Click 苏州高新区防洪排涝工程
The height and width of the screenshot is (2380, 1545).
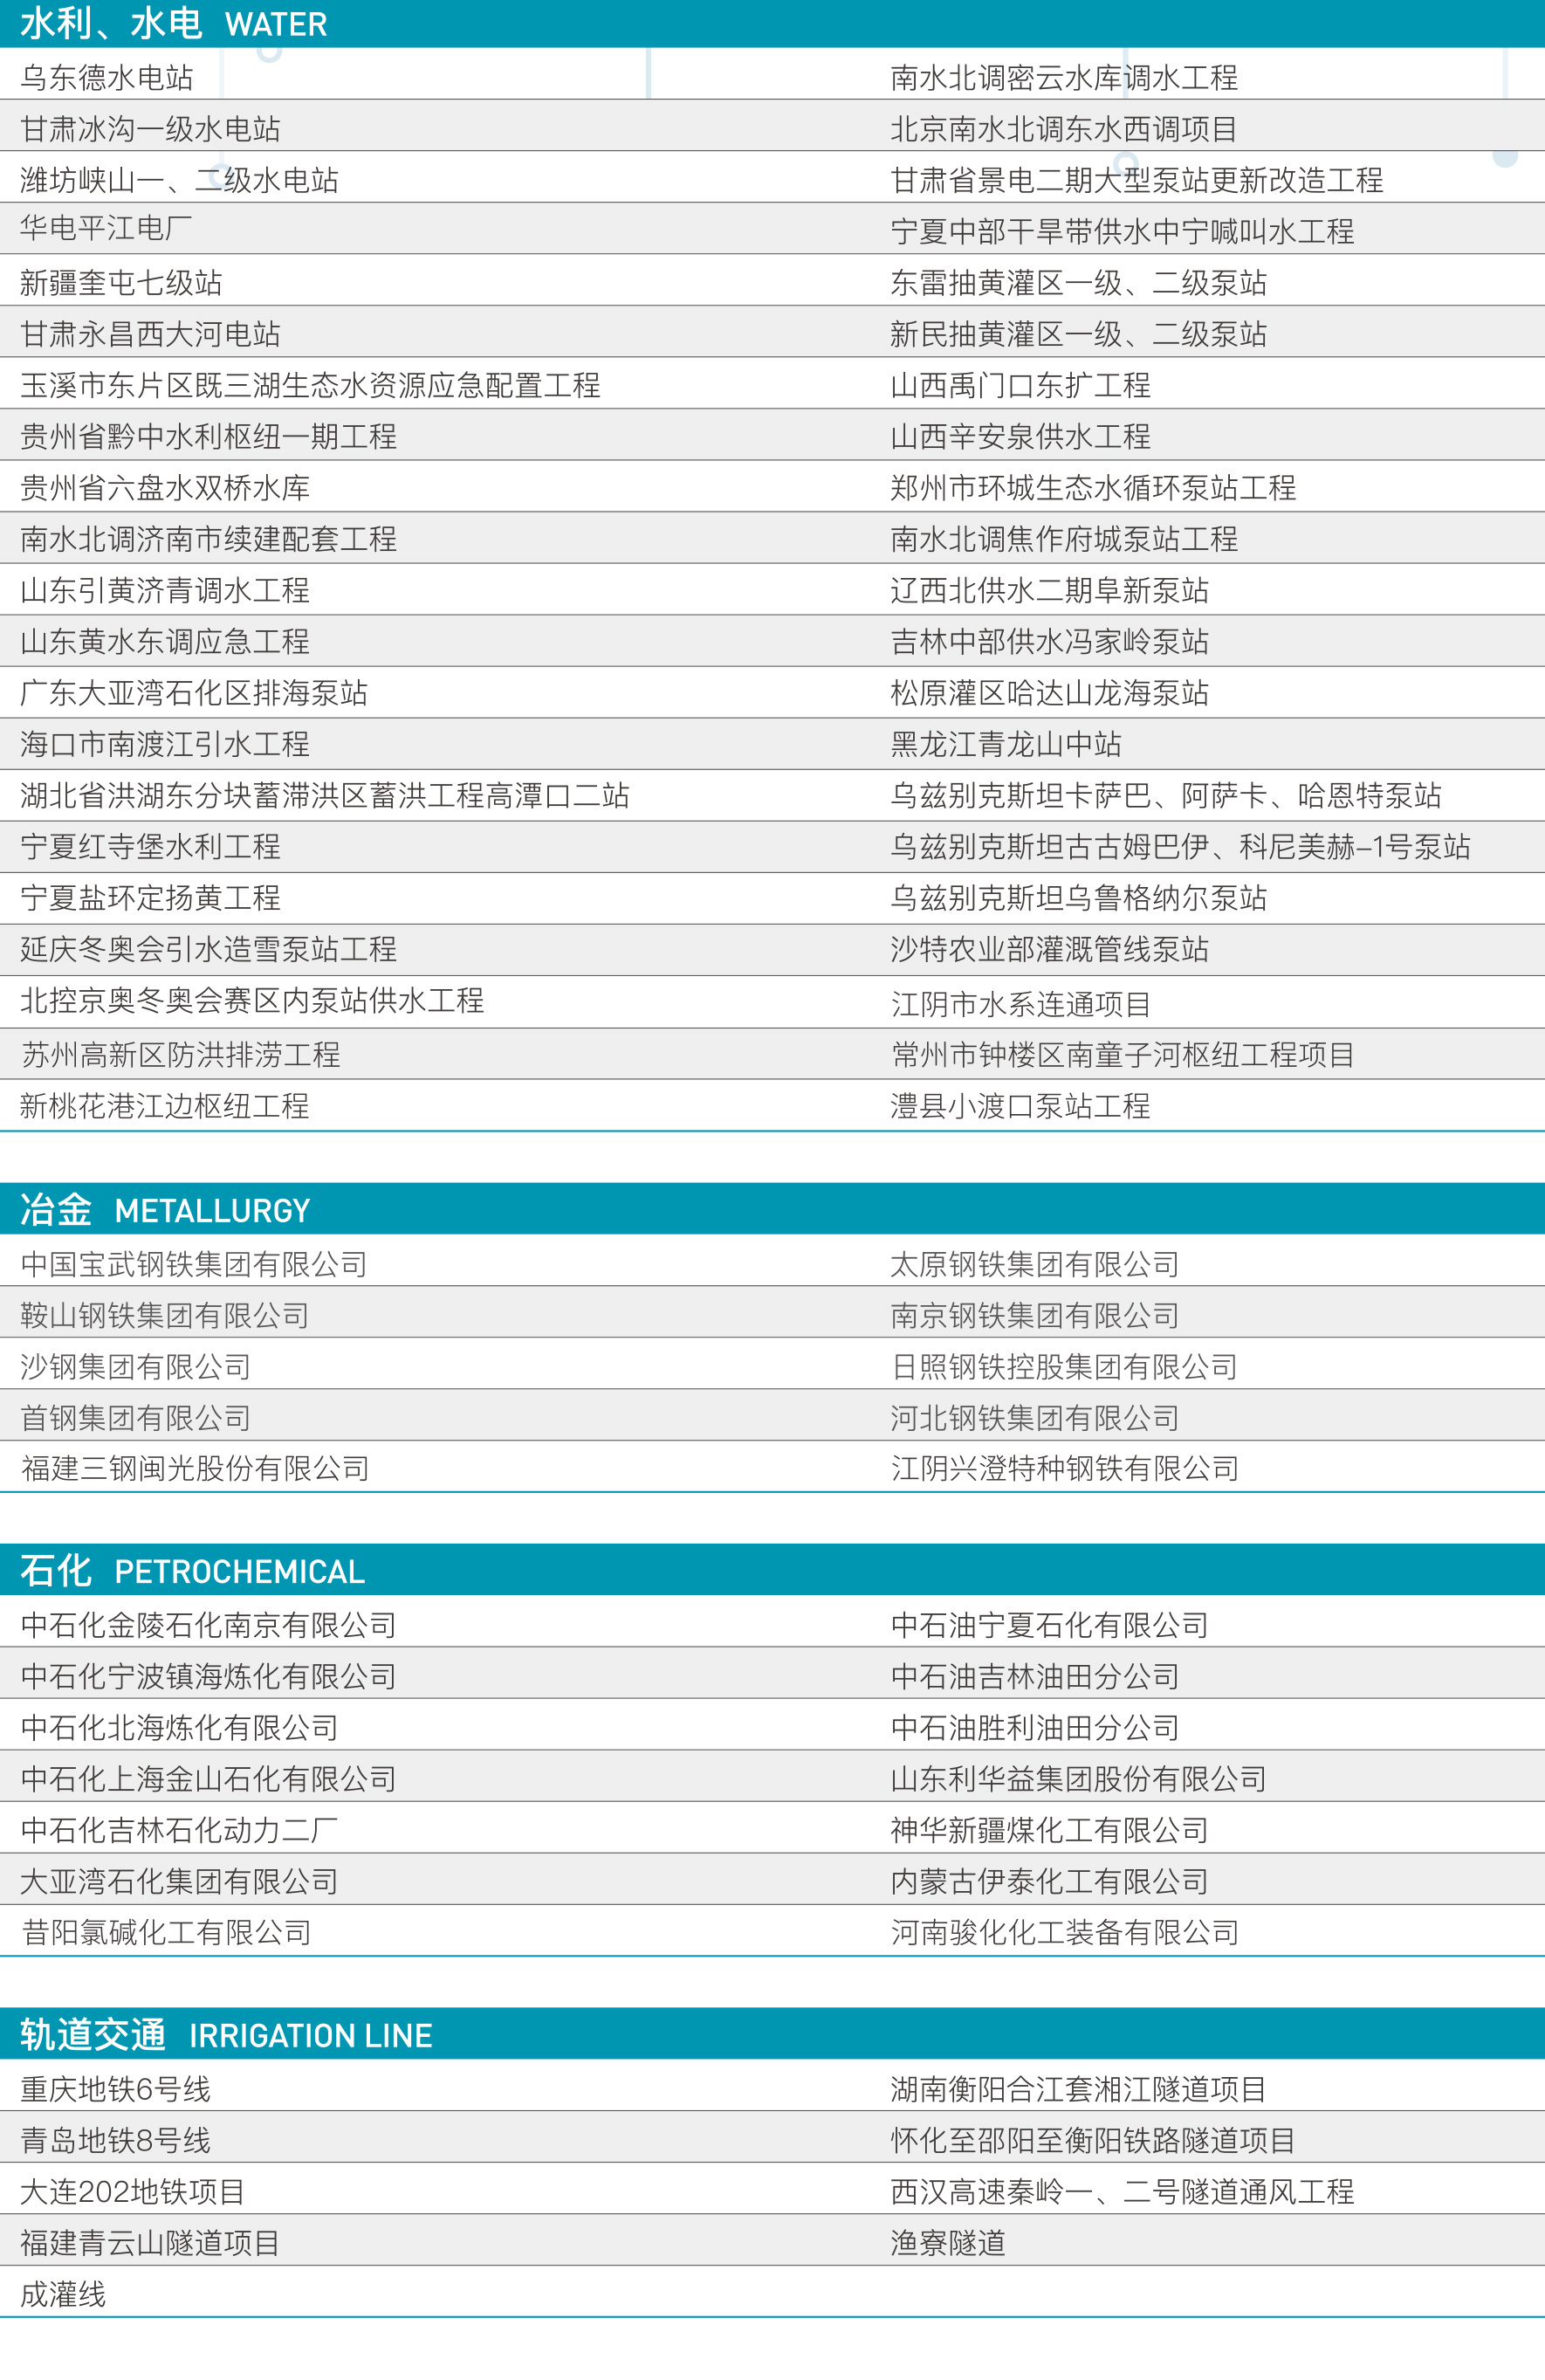tap(180, 1054)
